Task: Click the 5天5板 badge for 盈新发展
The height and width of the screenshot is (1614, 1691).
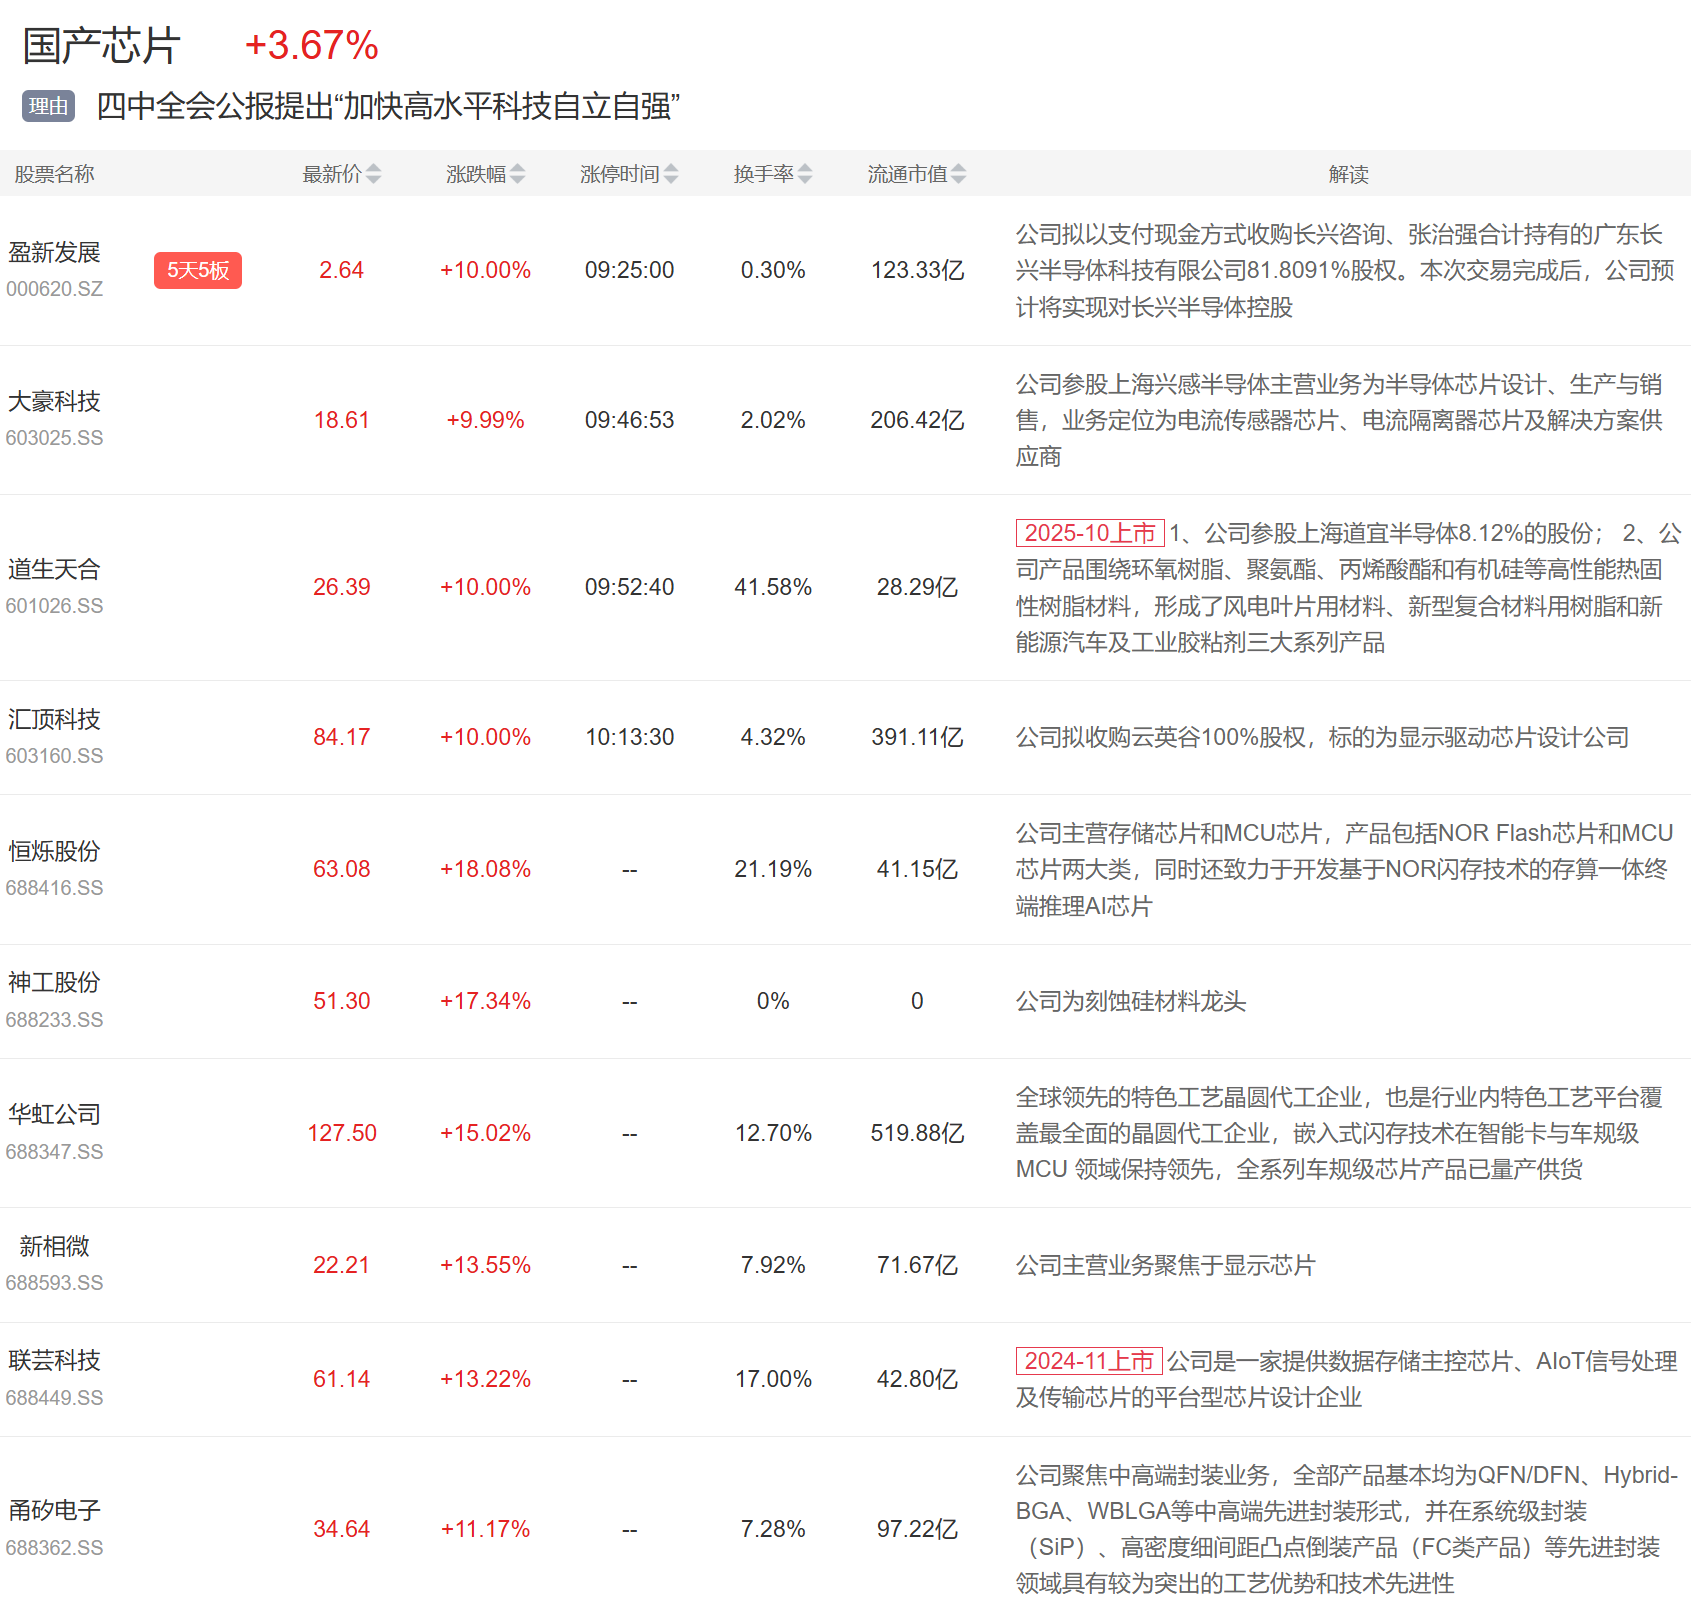Action: tap(197, 270)
